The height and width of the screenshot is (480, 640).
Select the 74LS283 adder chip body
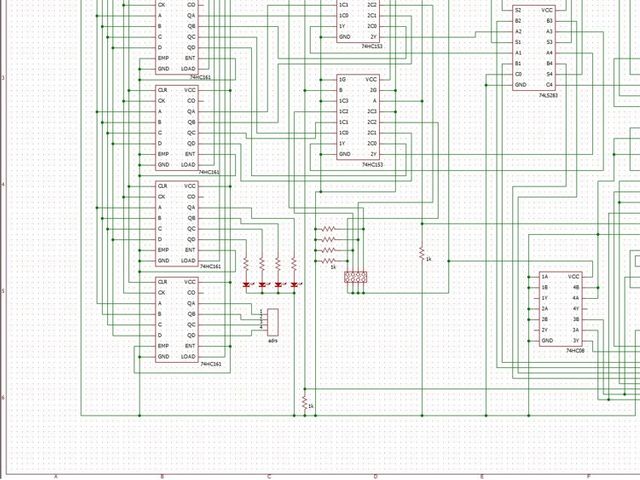point(533,47)
